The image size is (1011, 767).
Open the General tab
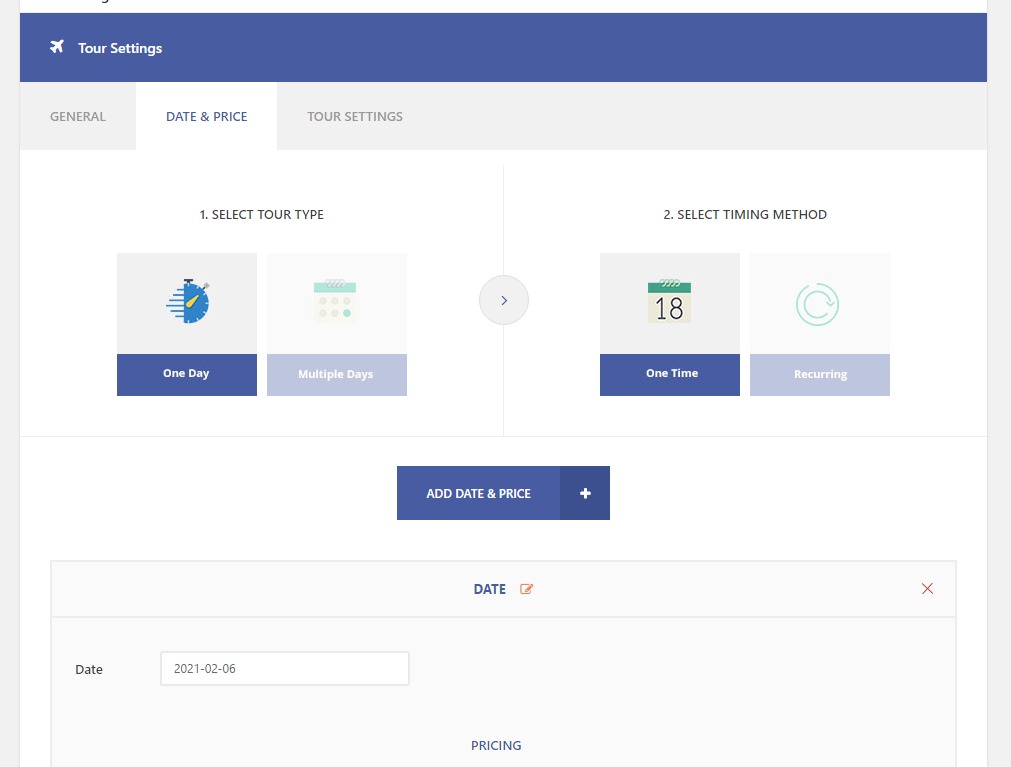(78, 116)
